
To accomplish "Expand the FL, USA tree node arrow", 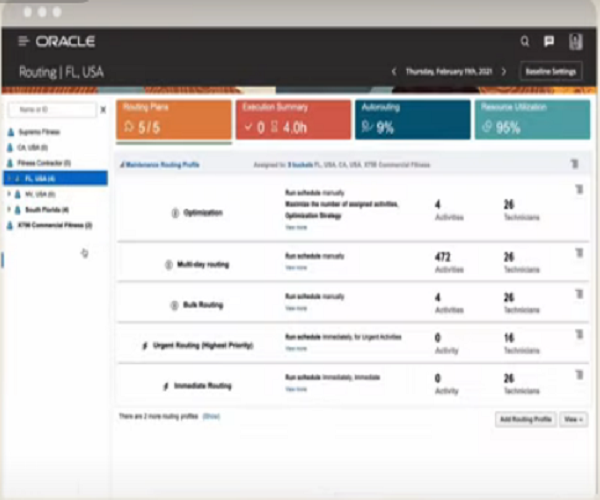I will [9, 178].
